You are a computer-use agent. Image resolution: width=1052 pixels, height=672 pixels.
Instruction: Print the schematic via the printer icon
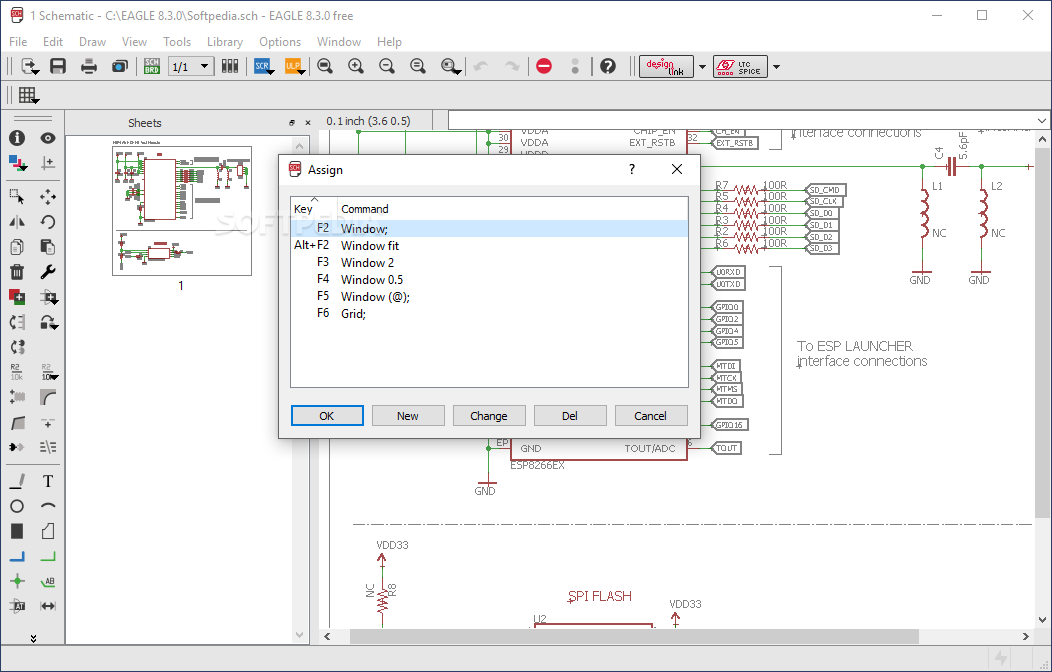[89, 66]
